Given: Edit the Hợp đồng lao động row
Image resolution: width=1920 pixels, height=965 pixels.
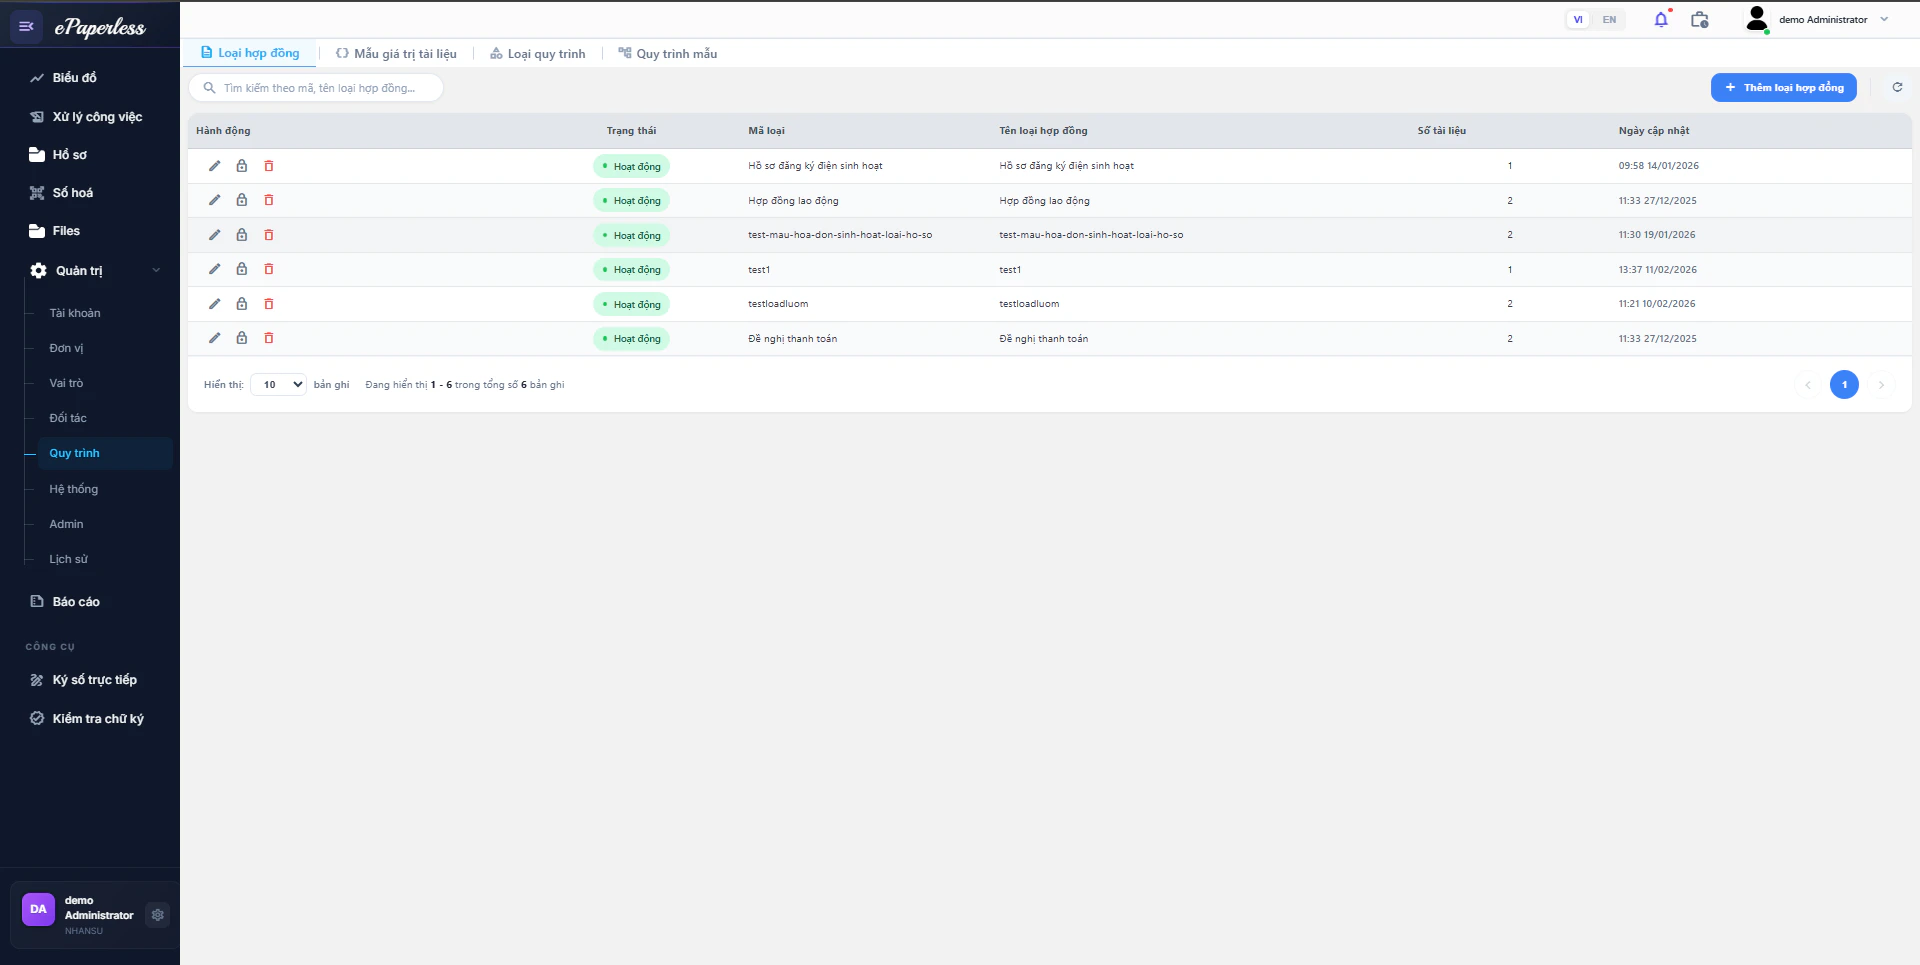Looking at the screenshot, I should tap(214, 200).
